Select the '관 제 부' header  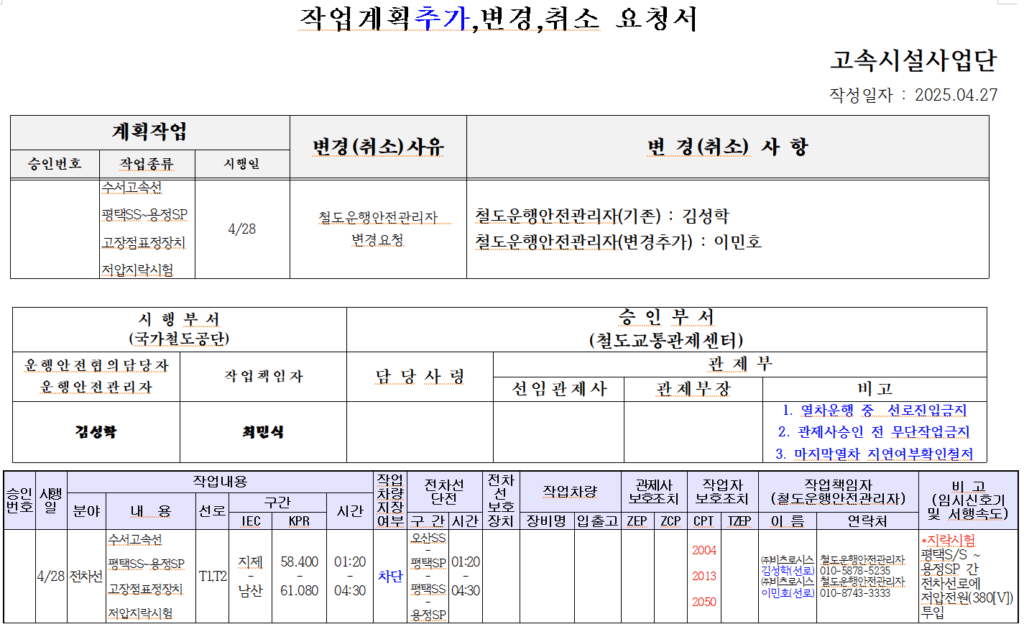point(740,364)
